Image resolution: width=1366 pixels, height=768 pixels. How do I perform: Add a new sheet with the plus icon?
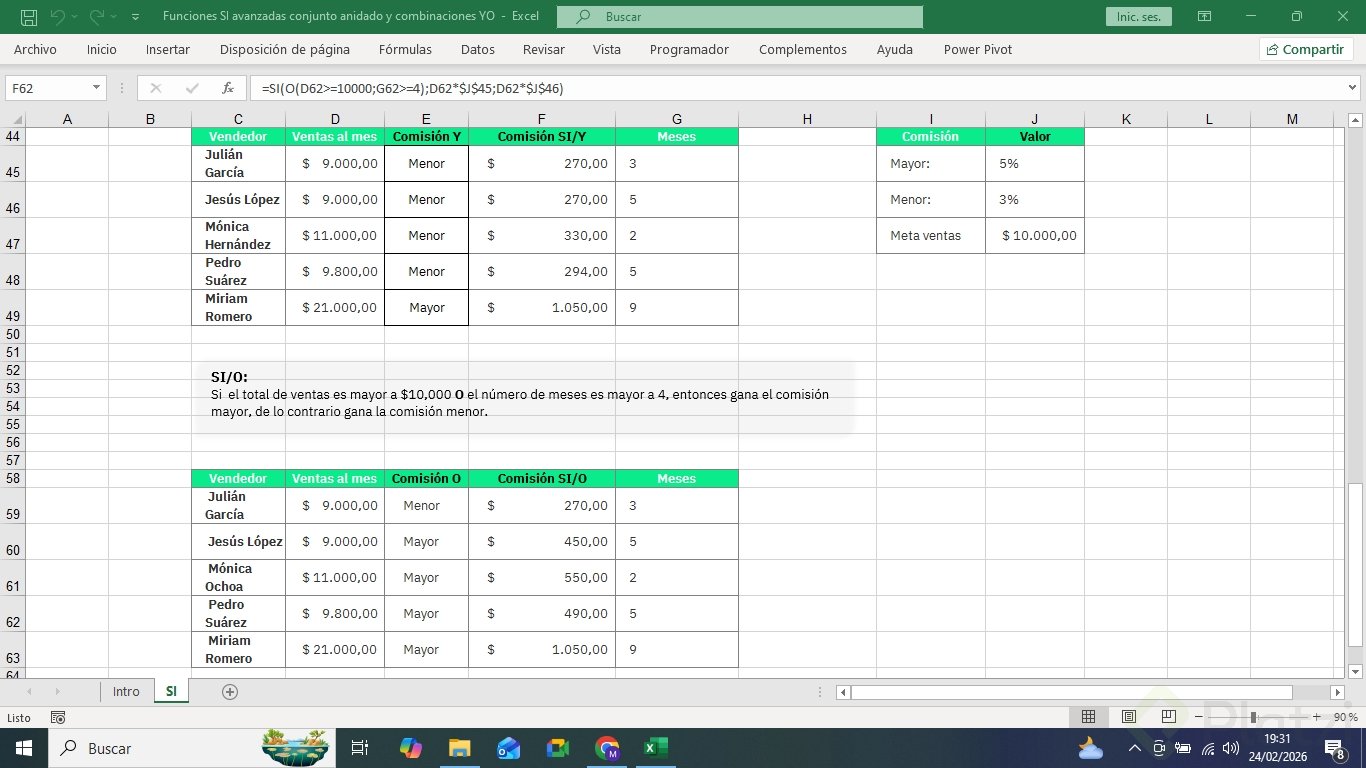(x=230, y=692)
